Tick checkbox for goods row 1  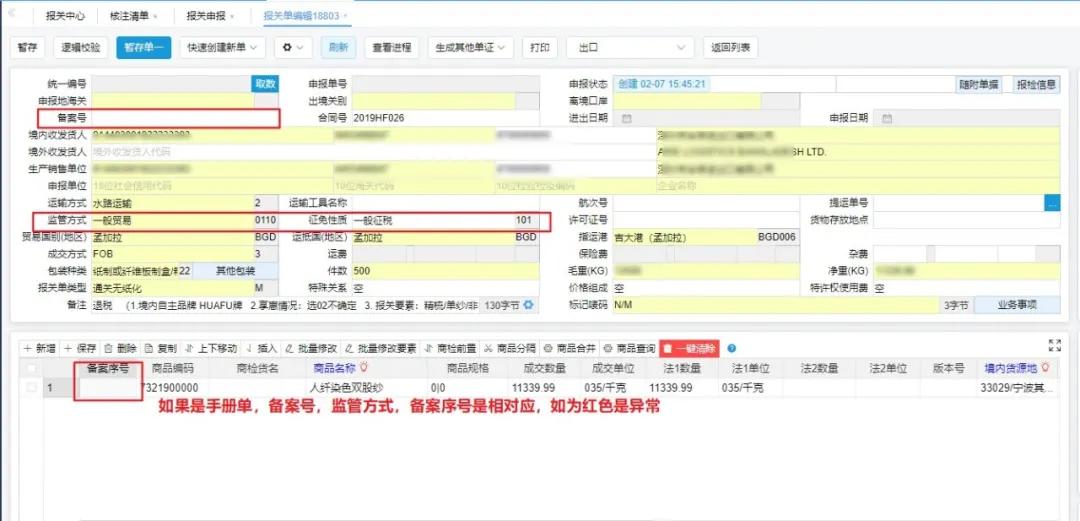click(x=31, y=388)
